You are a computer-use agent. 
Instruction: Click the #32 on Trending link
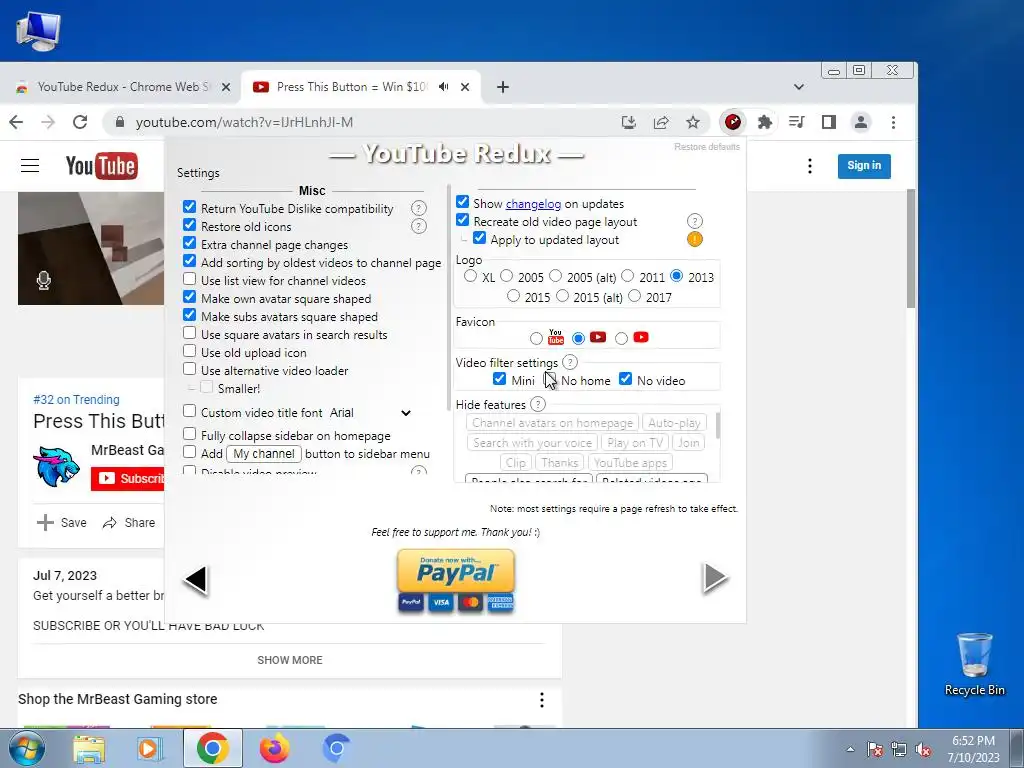(x=76, y=400)
